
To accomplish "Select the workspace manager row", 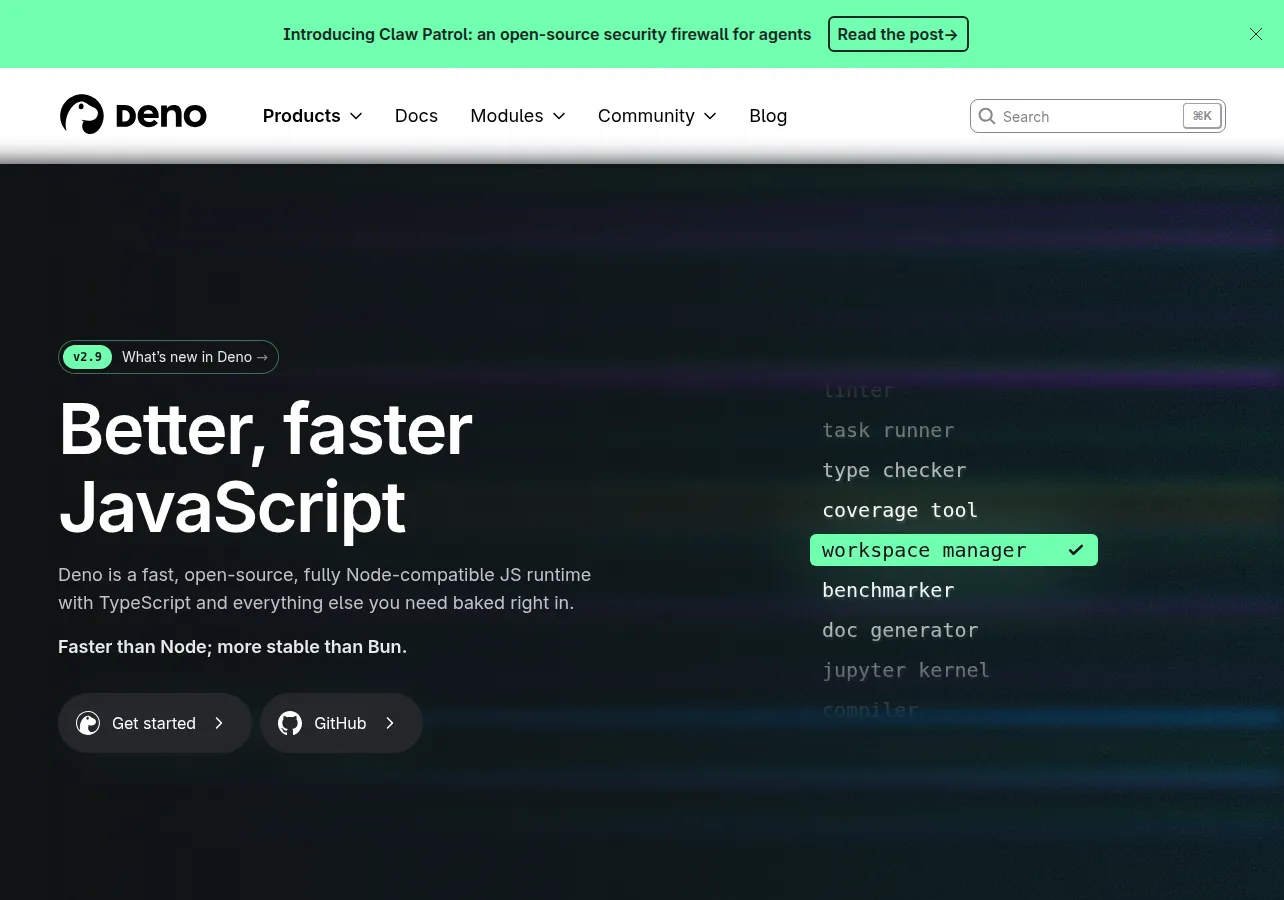I will coord(954,550).
